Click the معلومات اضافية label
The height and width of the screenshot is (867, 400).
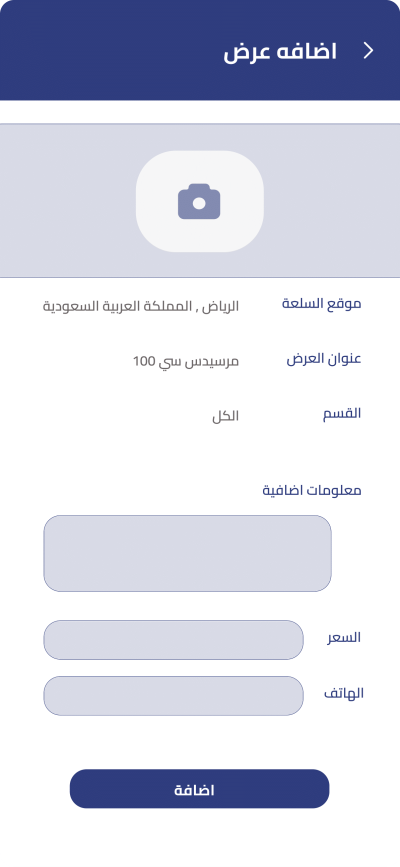tap(312, 490)
